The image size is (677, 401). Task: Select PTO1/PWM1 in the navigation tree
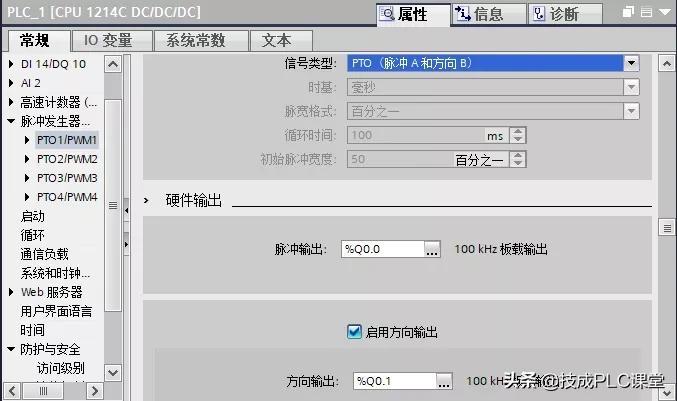[x=67, y=140]
